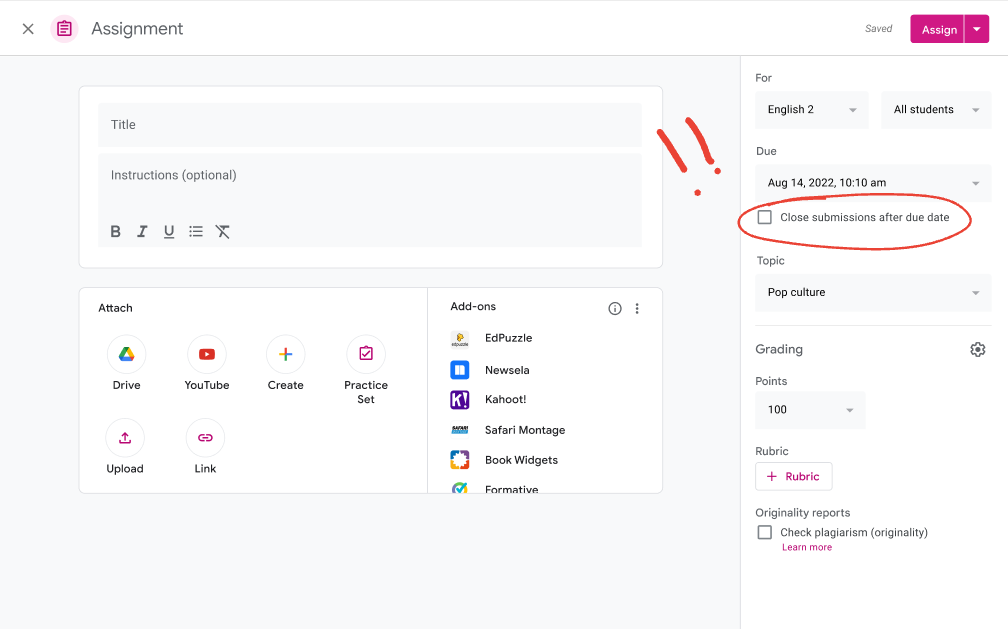Open the Pop culture topic dropdown
The image size is (1008, 629).
click(873, 293)
